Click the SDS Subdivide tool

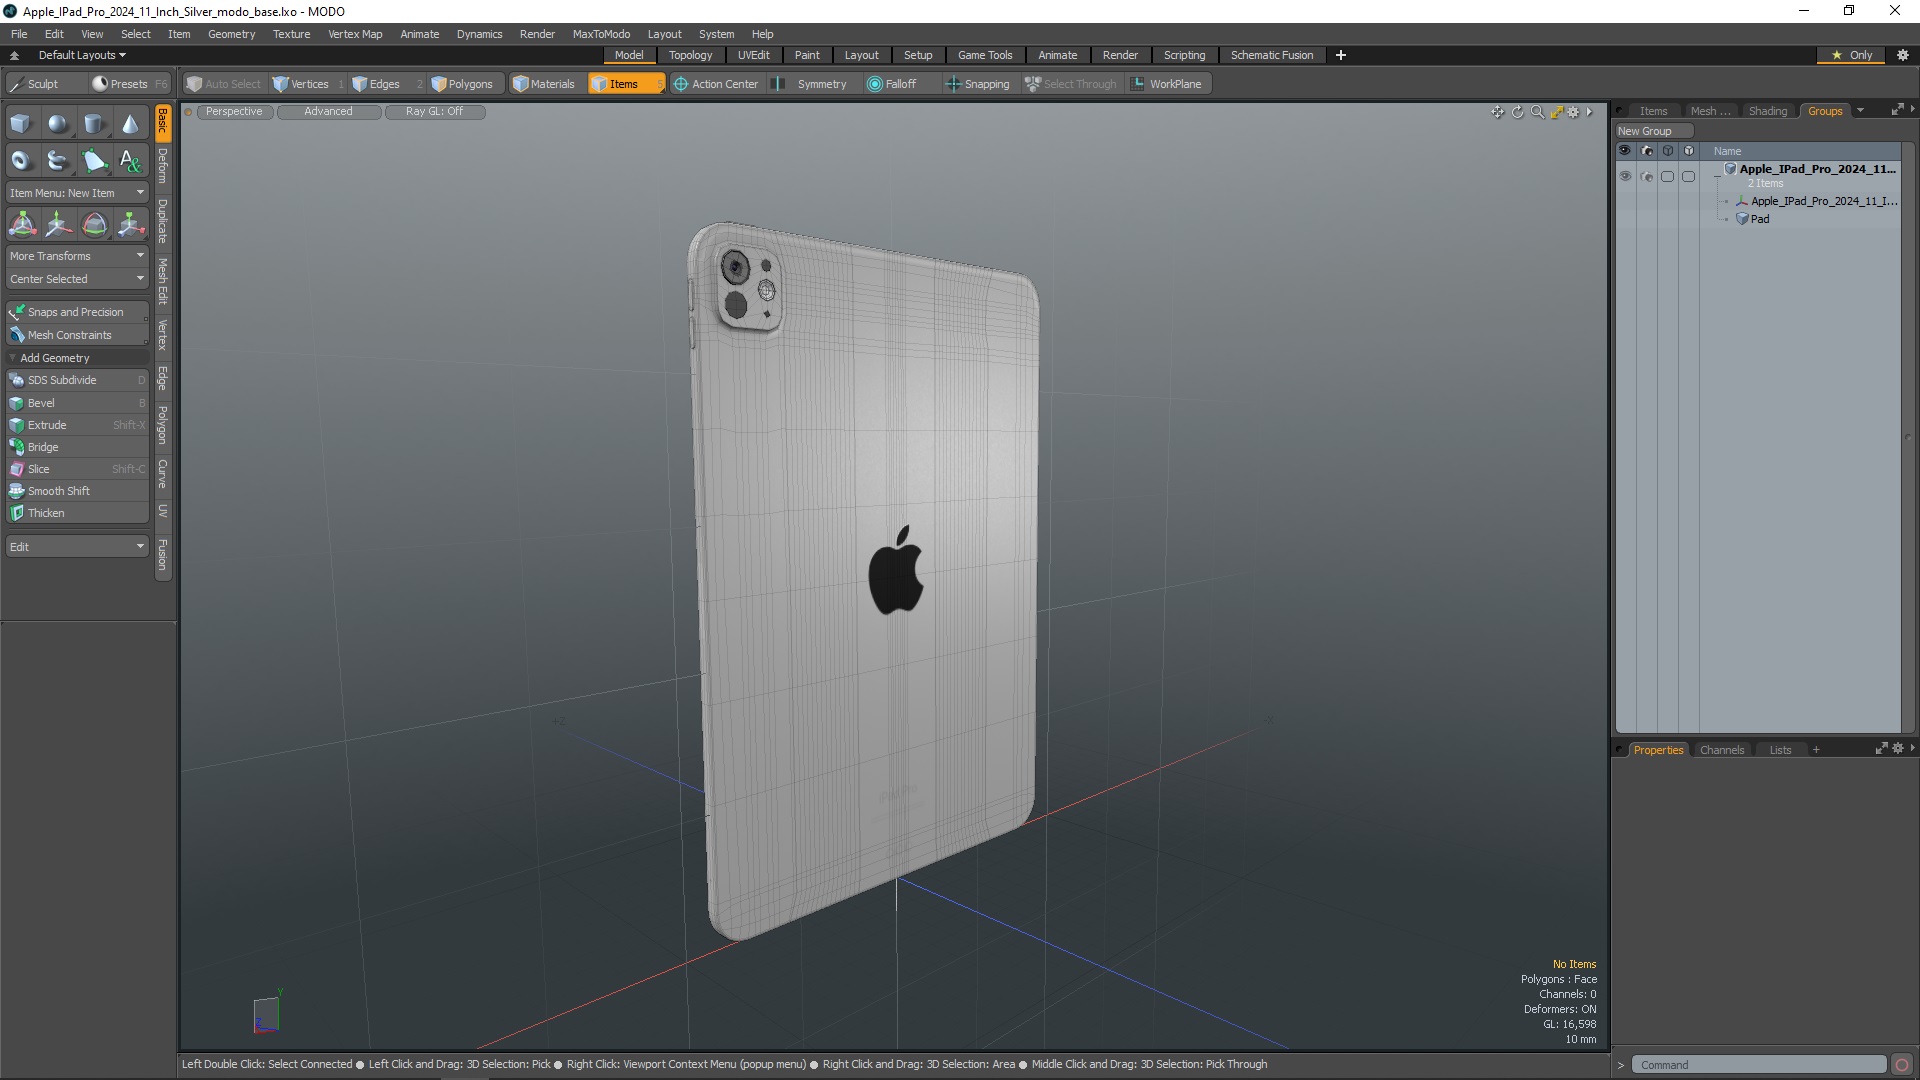pyautogui.click(x=77, y=380)
